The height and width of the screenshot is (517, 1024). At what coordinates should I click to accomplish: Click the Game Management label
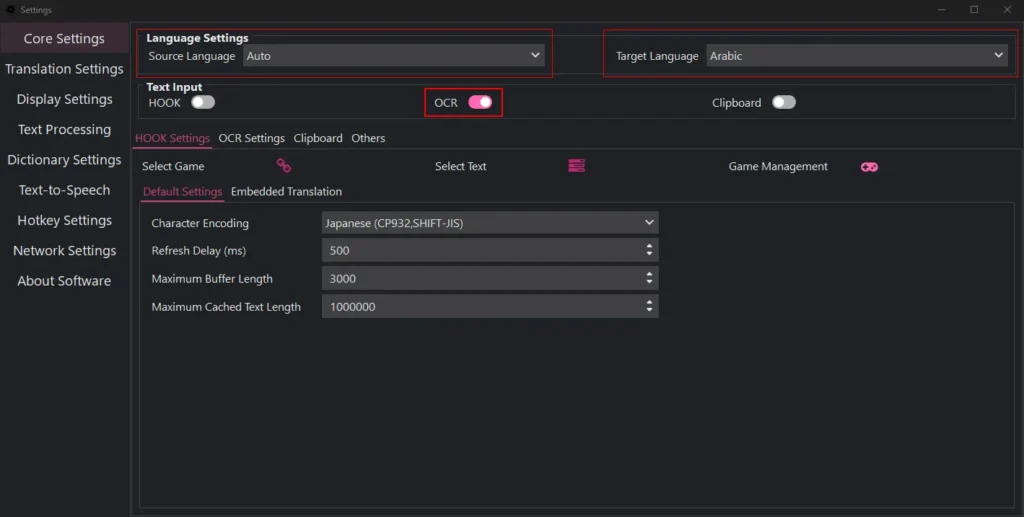coord(778,166)
